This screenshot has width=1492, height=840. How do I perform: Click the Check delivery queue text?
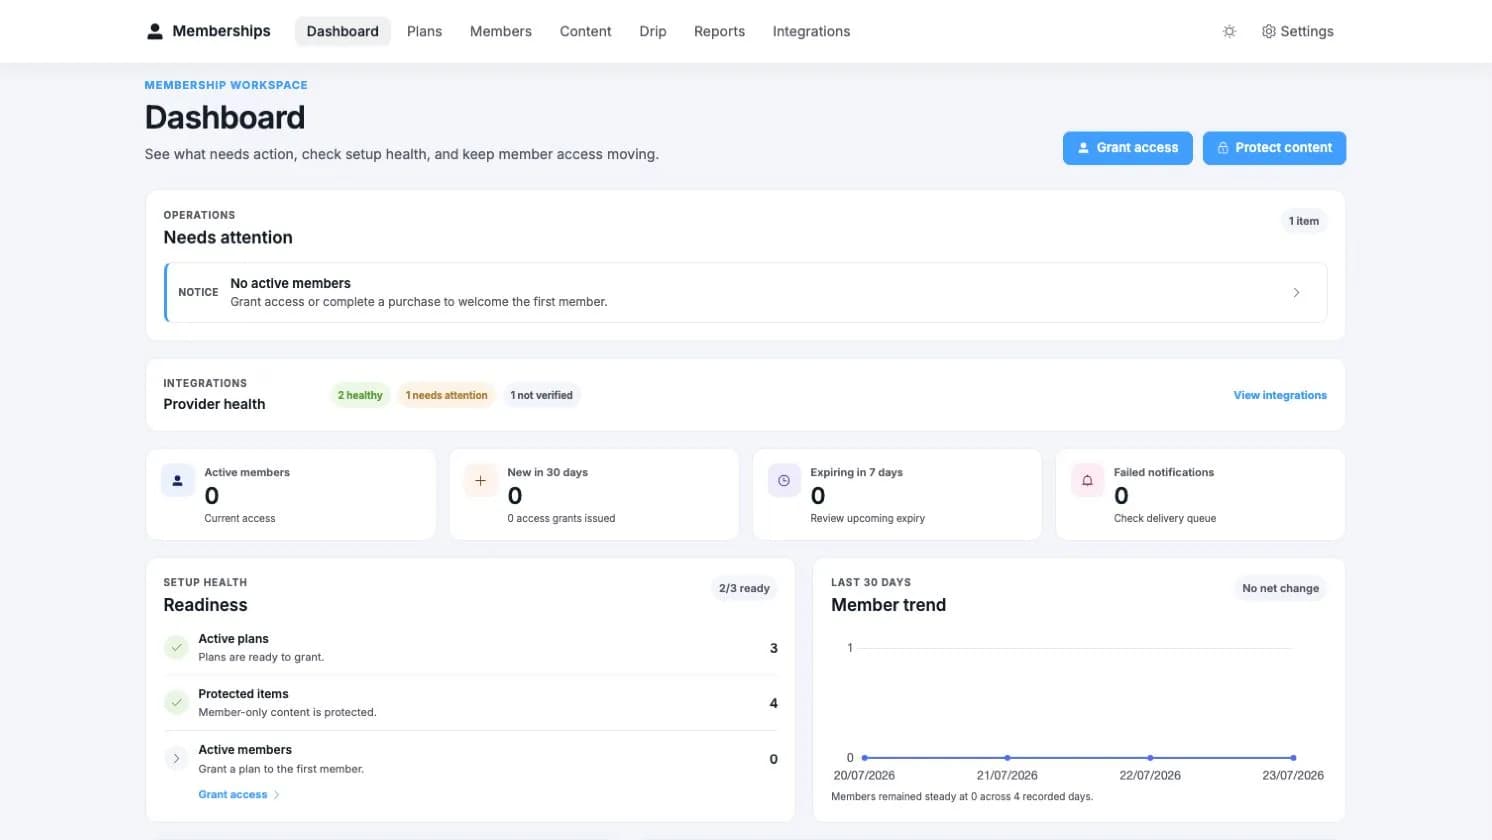[x=1165, y=518]
